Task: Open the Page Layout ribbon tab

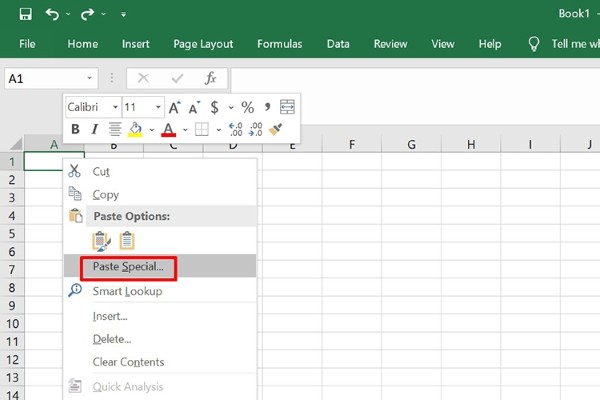Action: coord(203,44)
